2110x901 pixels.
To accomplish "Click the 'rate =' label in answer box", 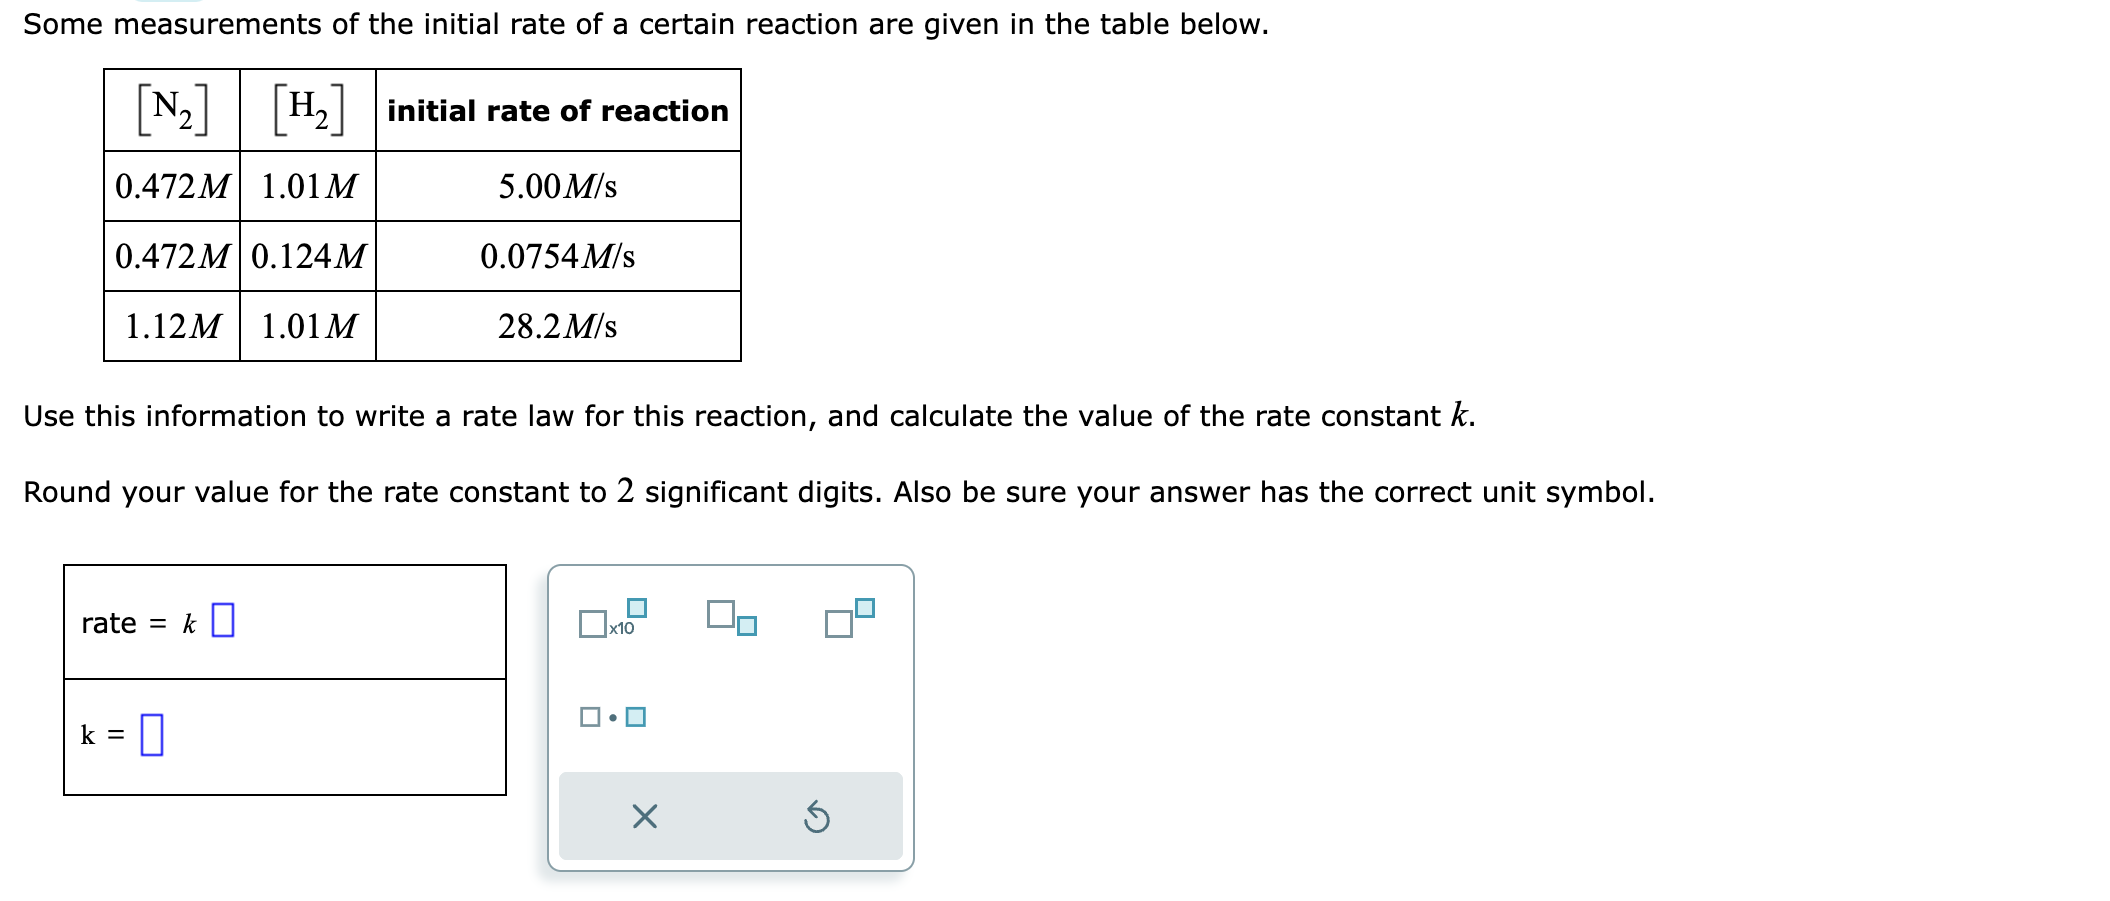I will pyautogui.click(x=124, y=623).
